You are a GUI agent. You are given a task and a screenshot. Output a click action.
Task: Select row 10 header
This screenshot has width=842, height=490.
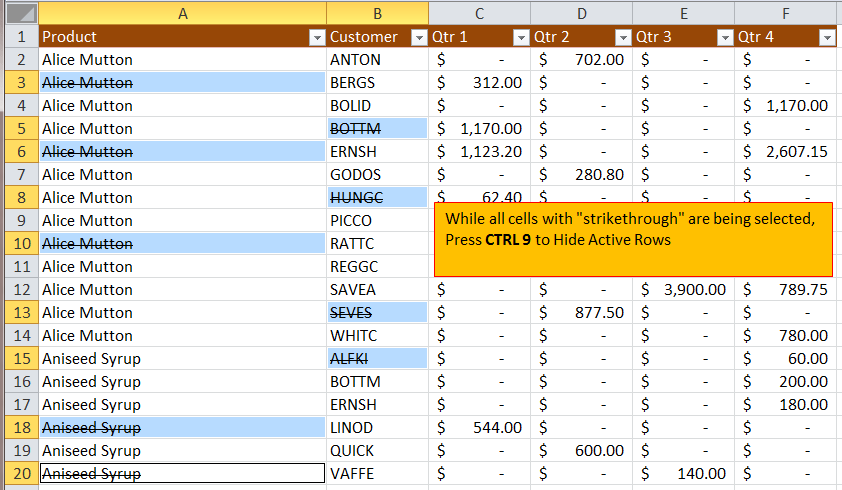[x=19, y=243]
